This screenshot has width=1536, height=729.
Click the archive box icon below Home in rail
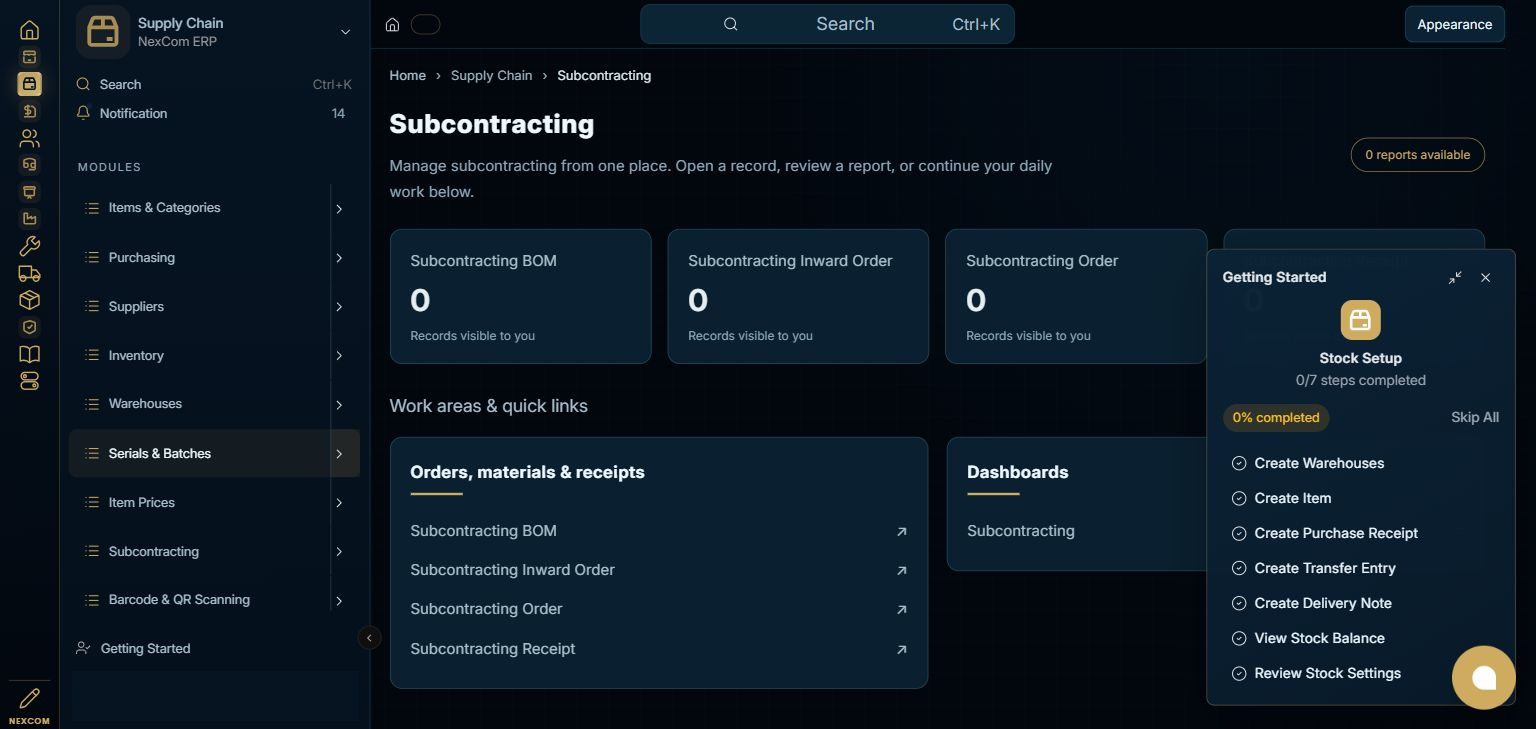tap(29, 57)
